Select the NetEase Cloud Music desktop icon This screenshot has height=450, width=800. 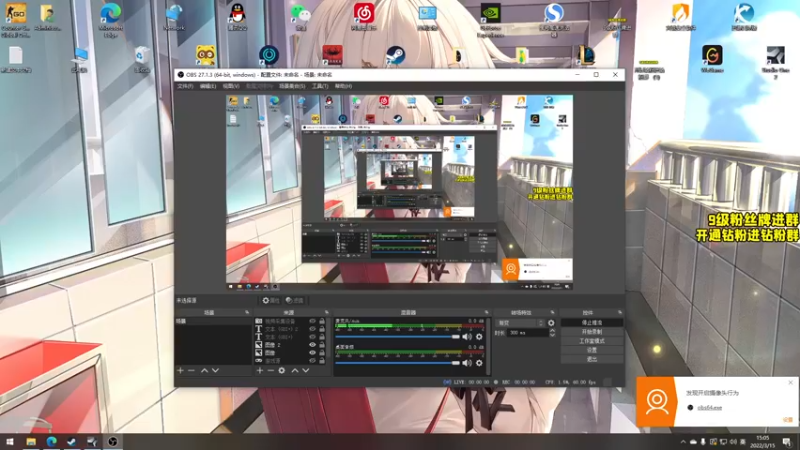364,17
